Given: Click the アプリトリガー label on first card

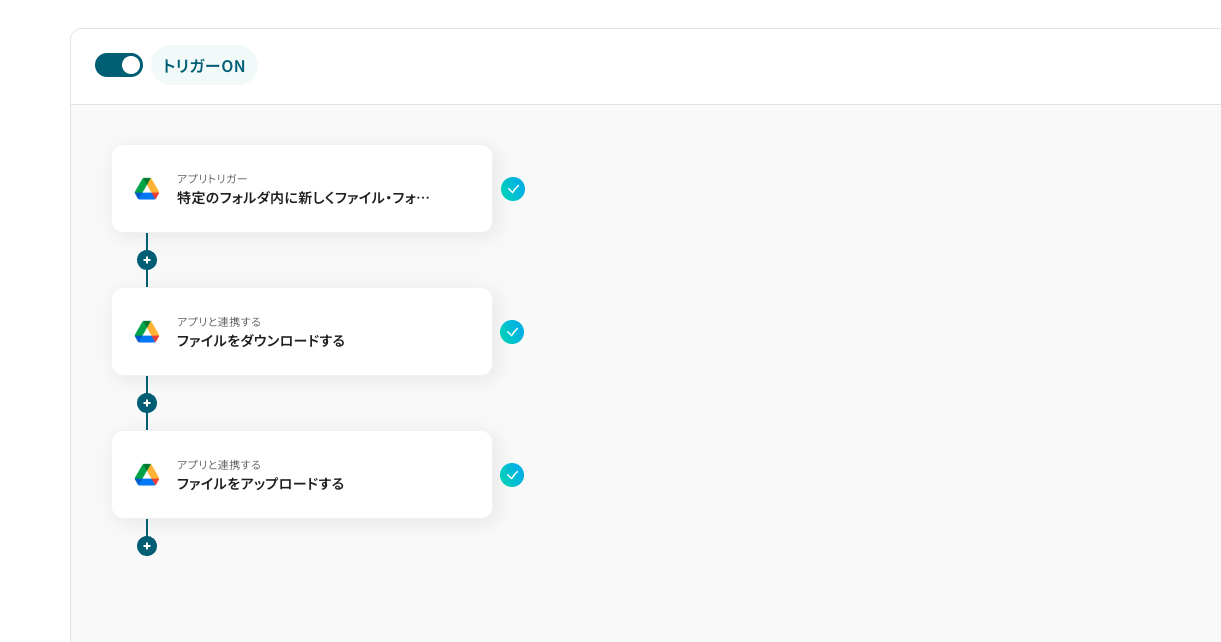Looking at the screenshot, I should (x=212, y=179).
